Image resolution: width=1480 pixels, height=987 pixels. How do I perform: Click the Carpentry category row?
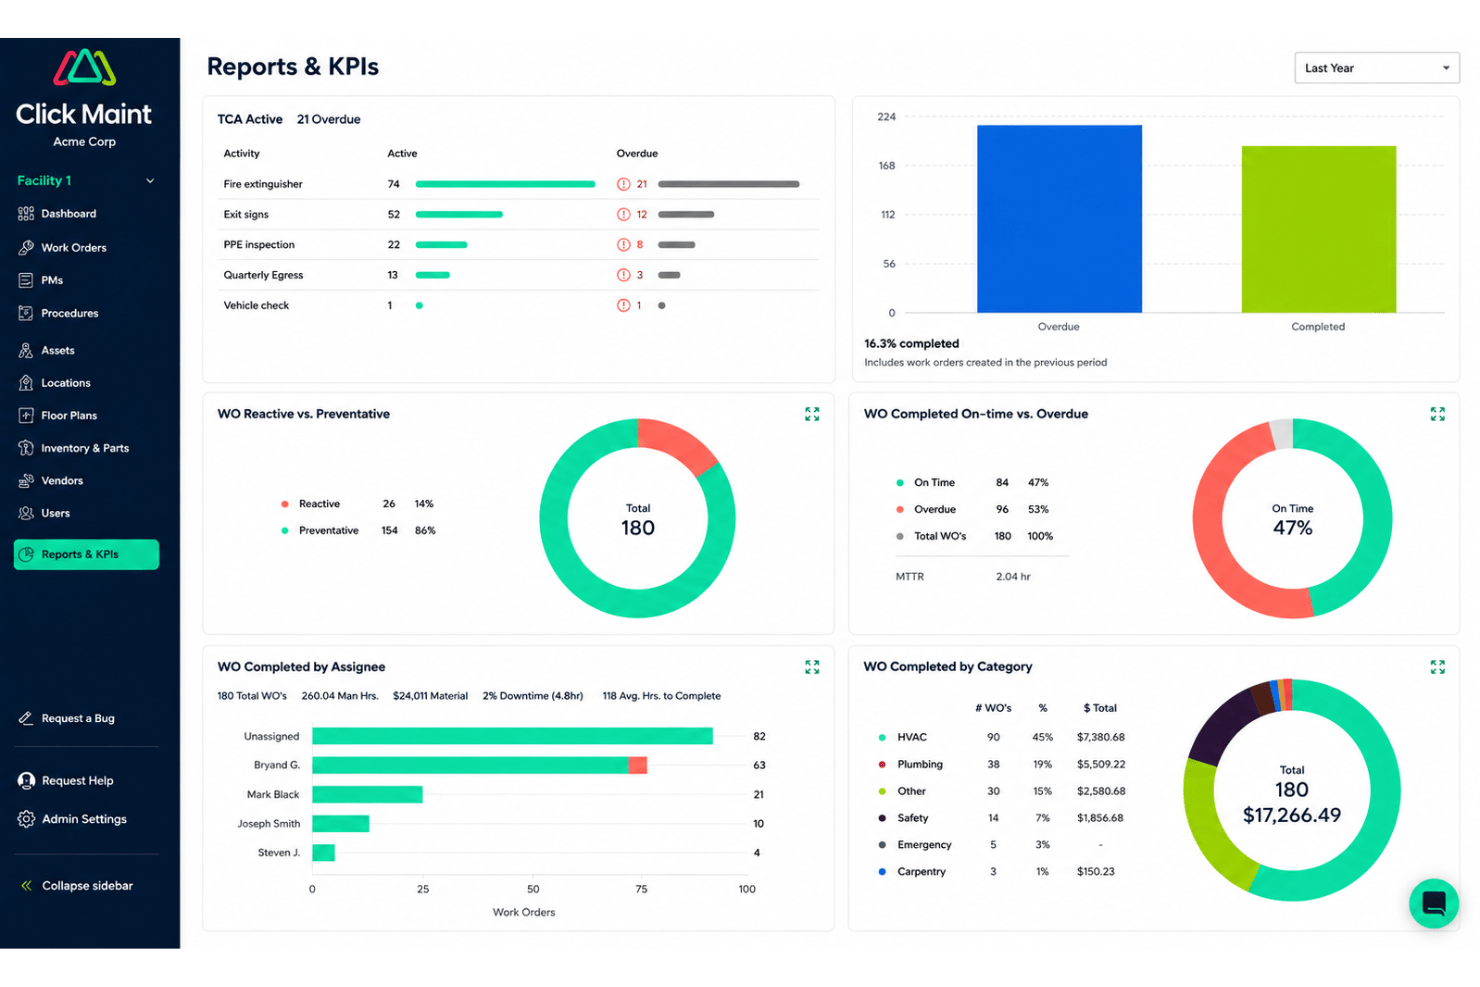(x=996, y=872)
